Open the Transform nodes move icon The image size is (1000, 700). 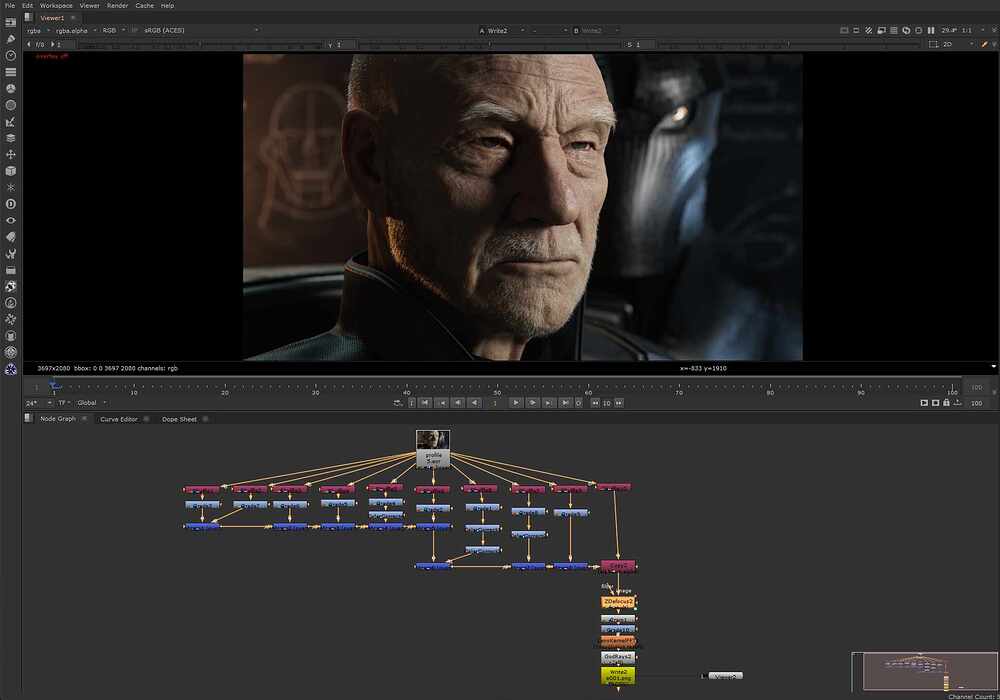point(11,154)
